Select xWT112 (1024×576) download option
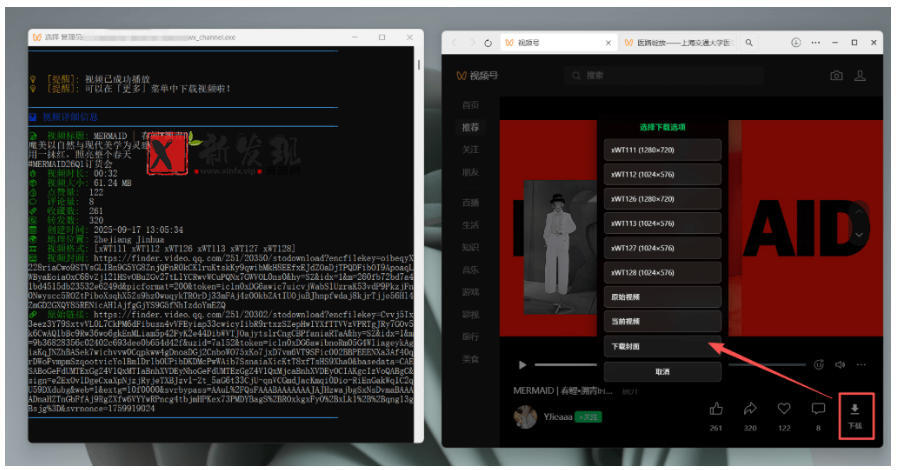Image resolution: width=899 pixels, height=470 pixels. (x=662, y=174)
